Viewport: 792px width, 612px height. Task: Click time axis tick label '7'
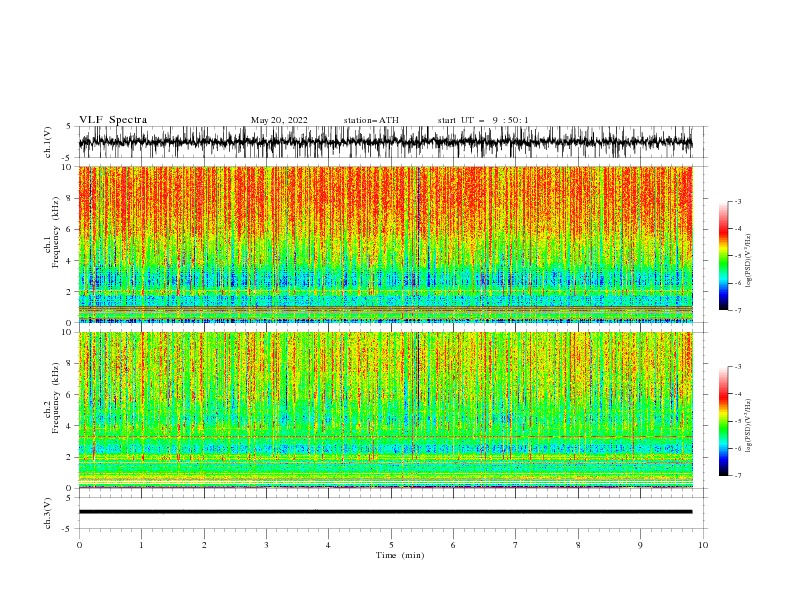(516, 545)
